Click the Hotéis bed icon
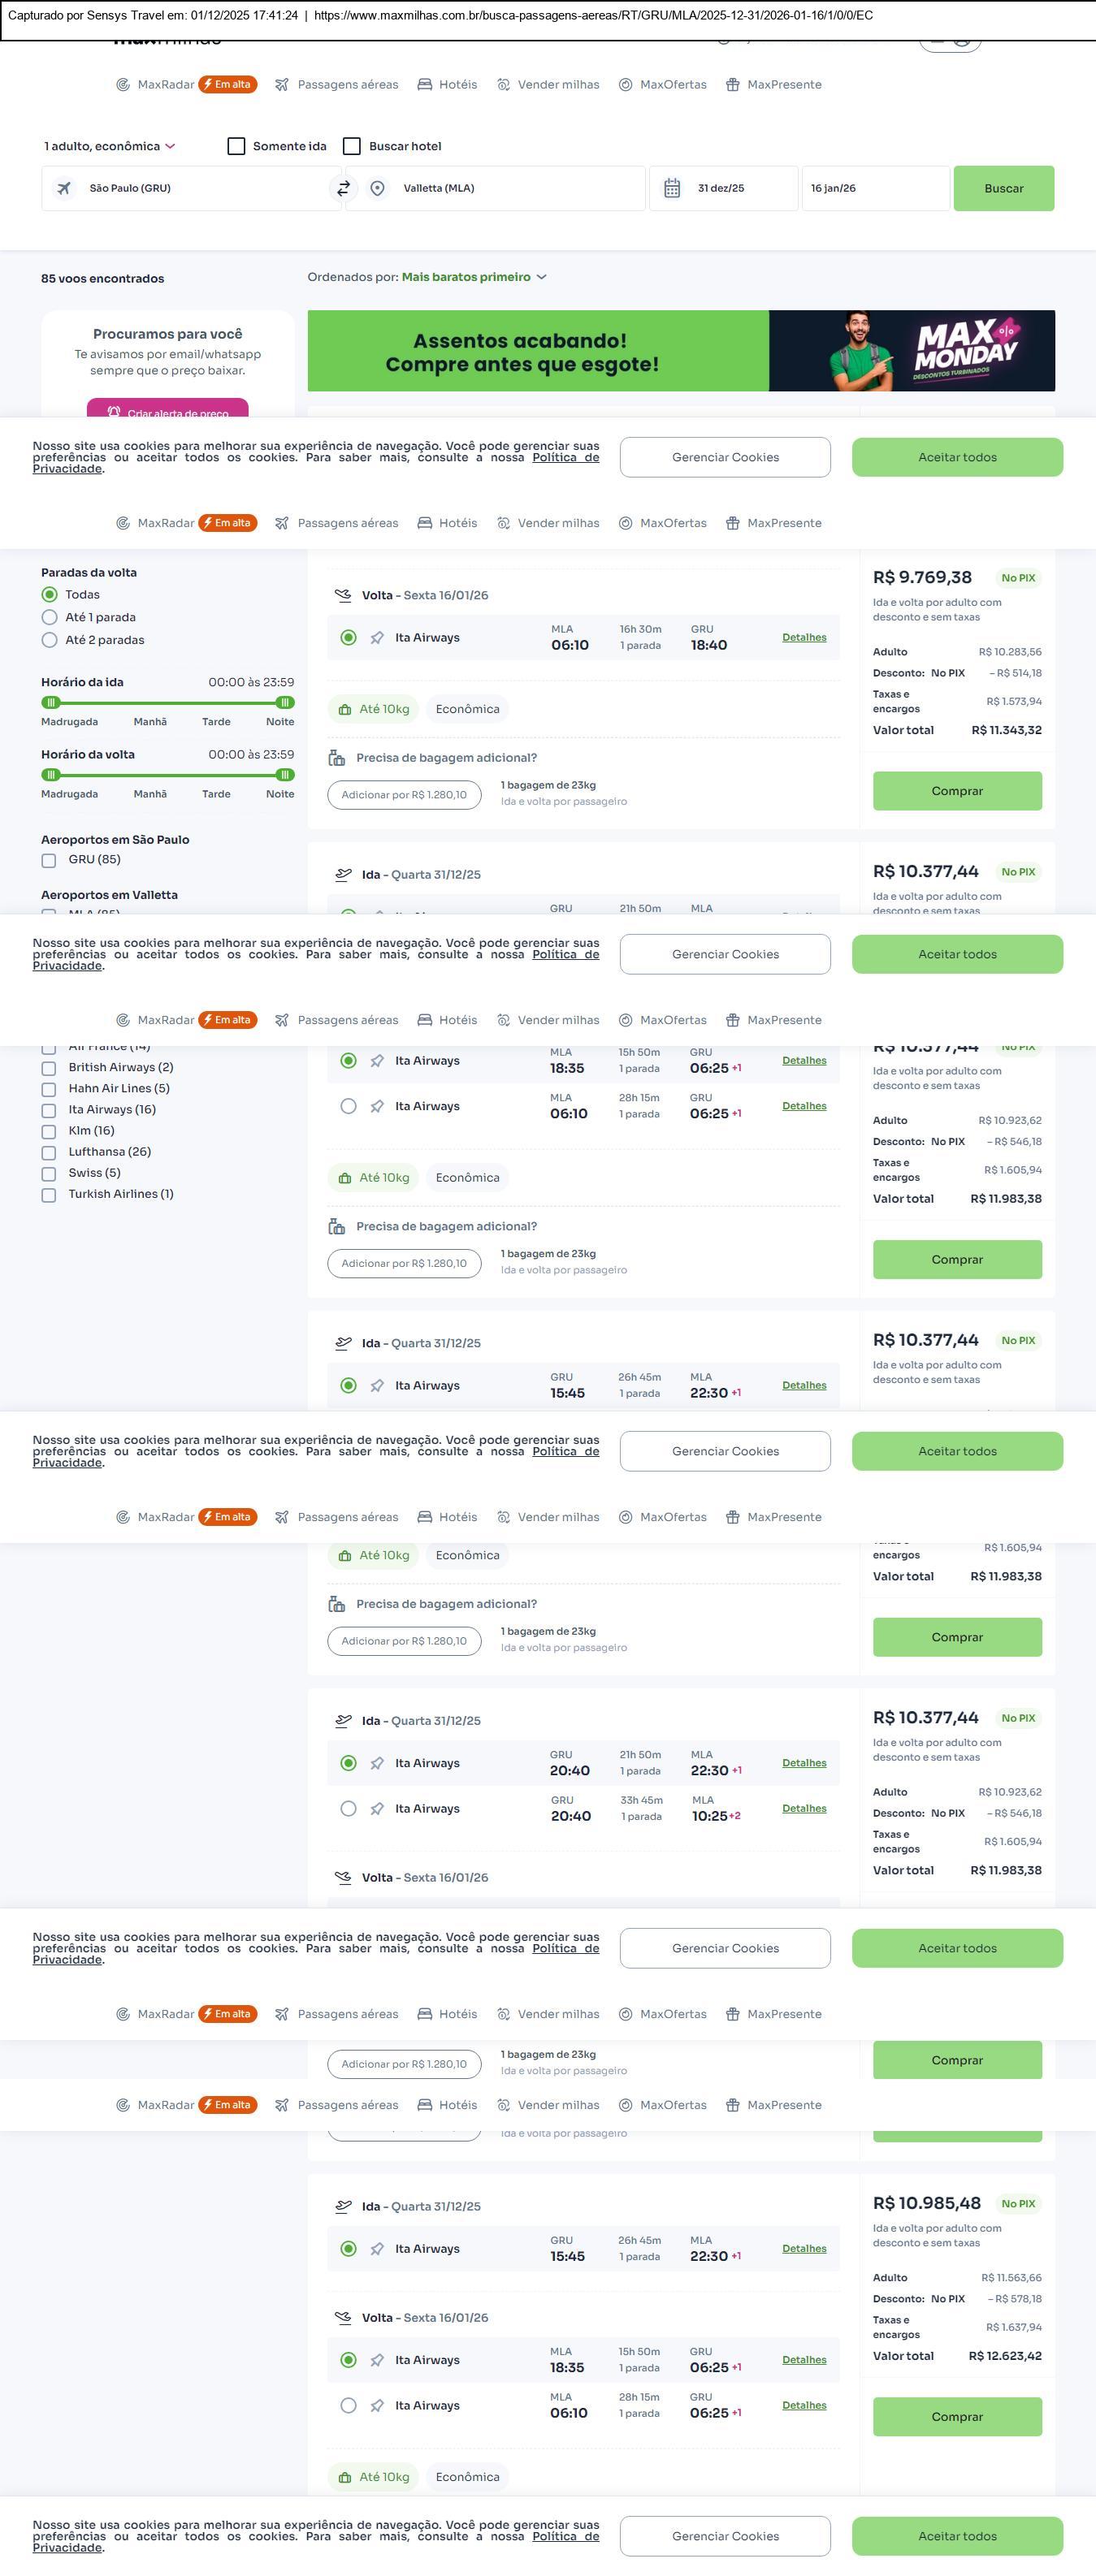The width and height of the screenshot is (1096, 2576). coord(425,85)
